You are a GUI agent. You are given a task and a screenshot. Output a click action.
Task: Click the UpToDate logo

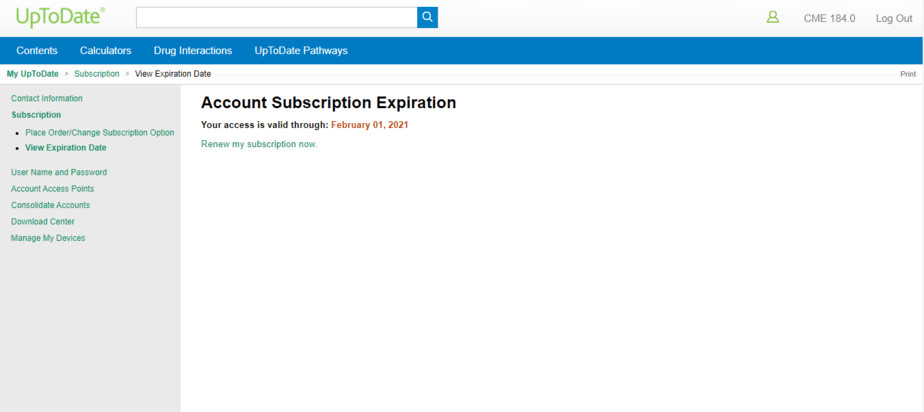pyautogui.click(x=60, y=17)
